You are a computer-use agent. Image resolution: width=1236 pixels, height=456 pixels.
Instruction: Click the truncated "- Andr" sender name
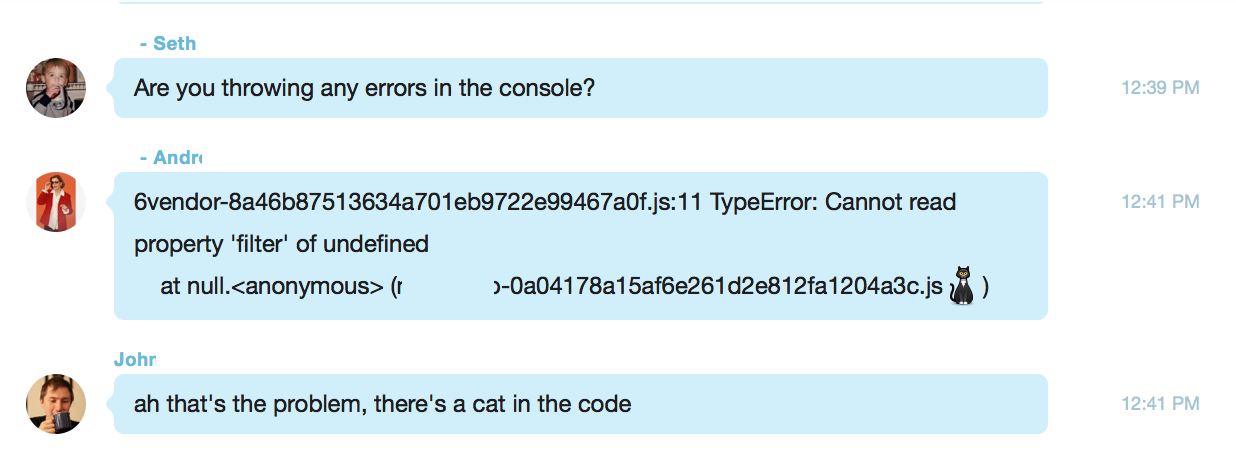point(171,158)
